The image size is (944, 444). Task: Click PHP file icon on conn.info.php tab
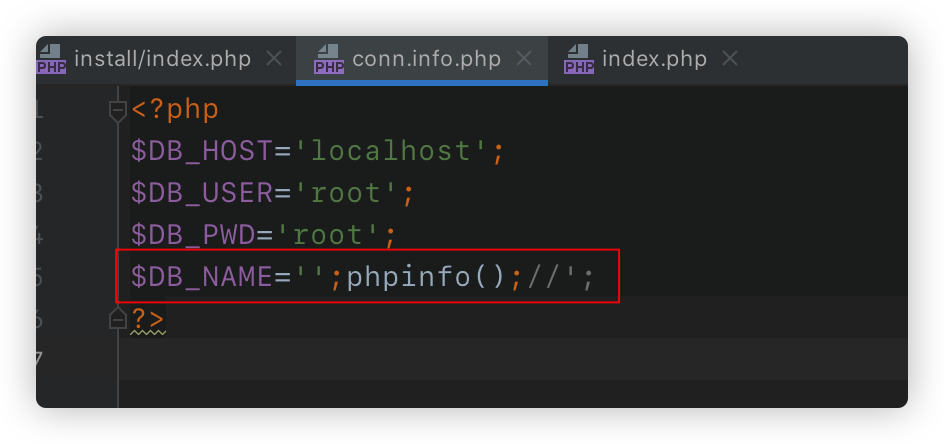pos(329,59)
